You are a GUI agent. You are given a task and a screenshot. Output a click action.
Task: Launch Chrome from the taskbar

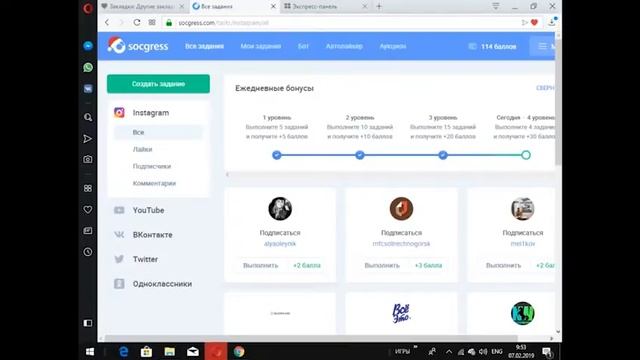[x=239, y=351]
